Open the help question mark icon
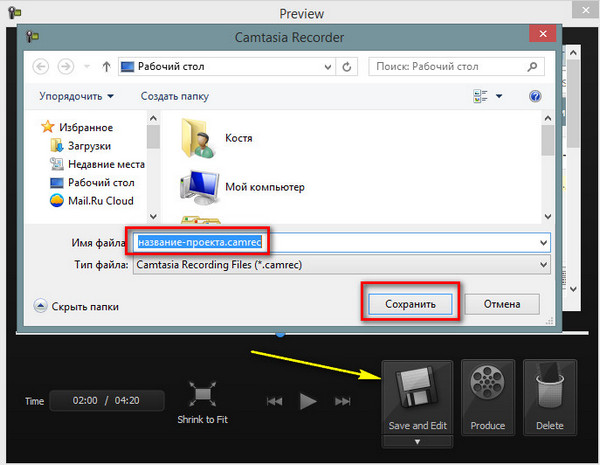The height and width of the screenshot is (465, 600). point(535,97)
